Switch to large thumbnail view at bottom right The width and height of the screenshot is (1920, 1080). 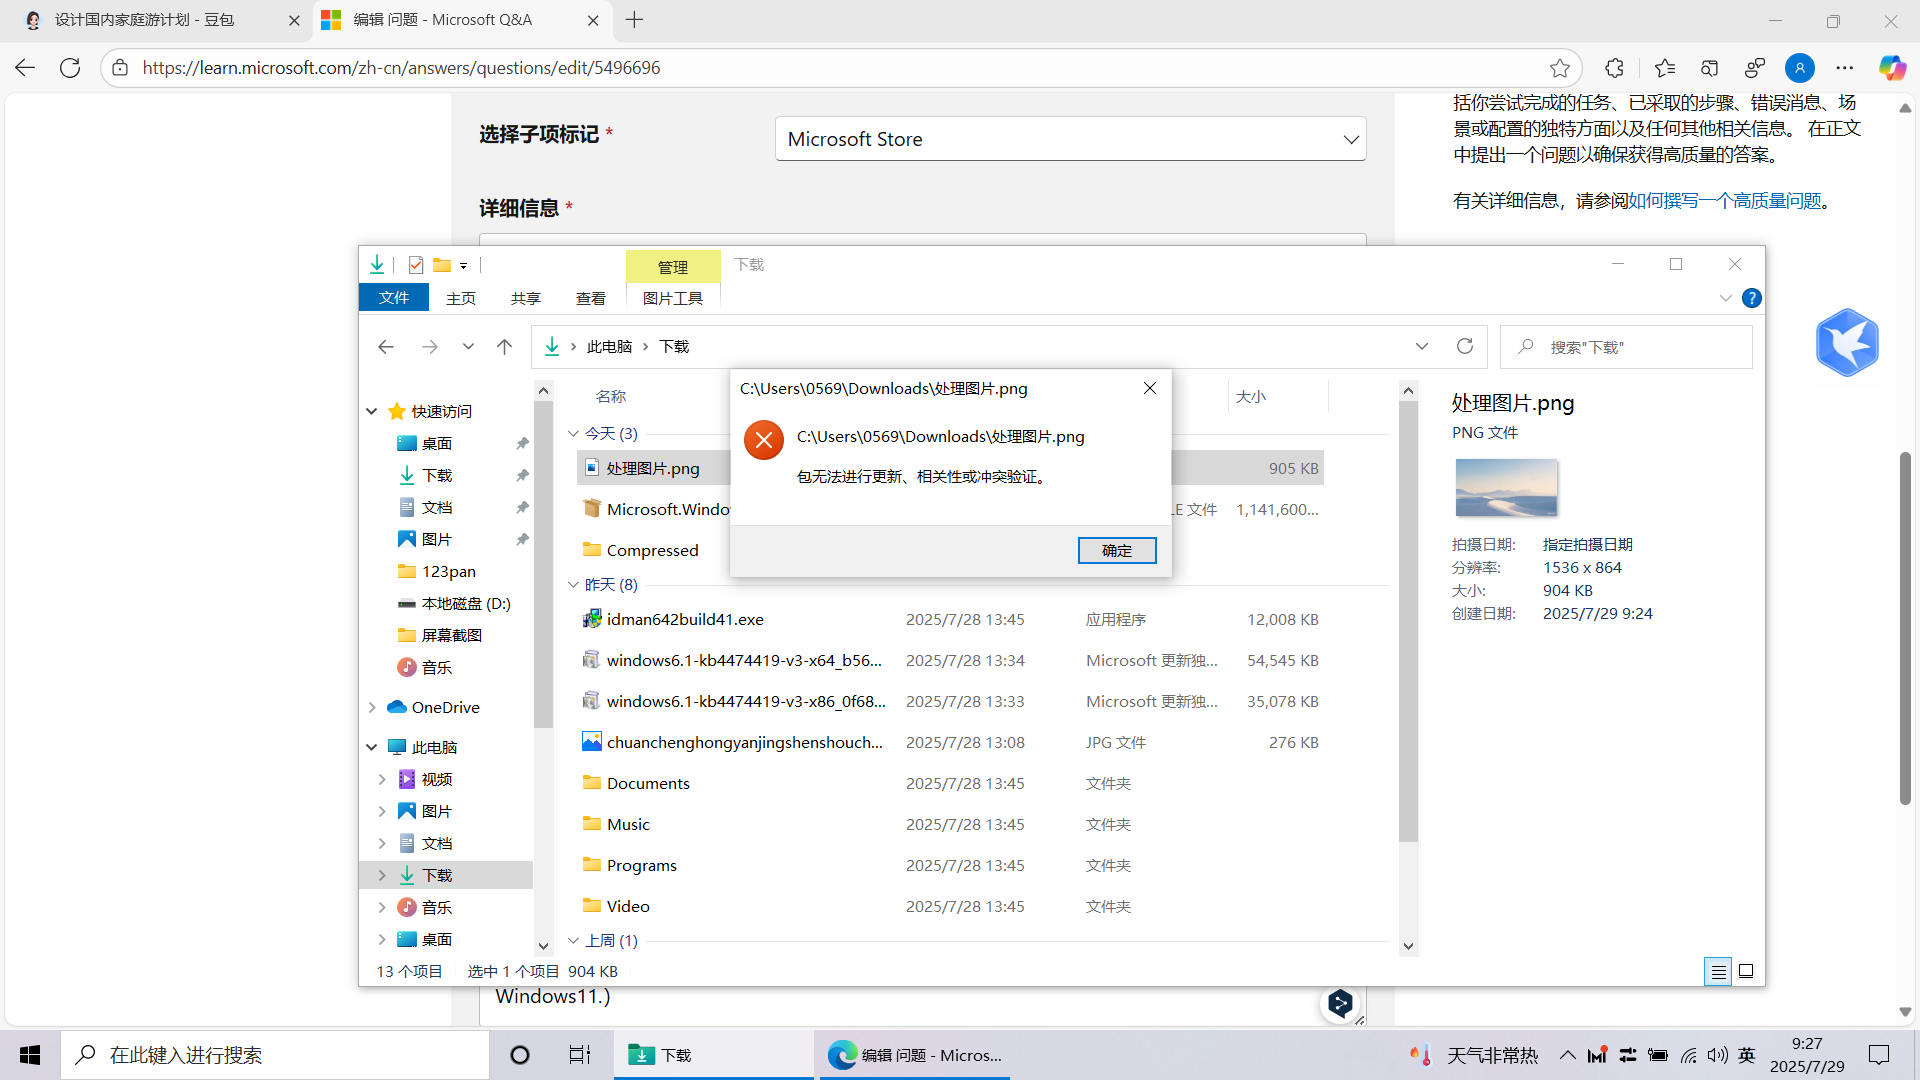(x=1745, y=971)
